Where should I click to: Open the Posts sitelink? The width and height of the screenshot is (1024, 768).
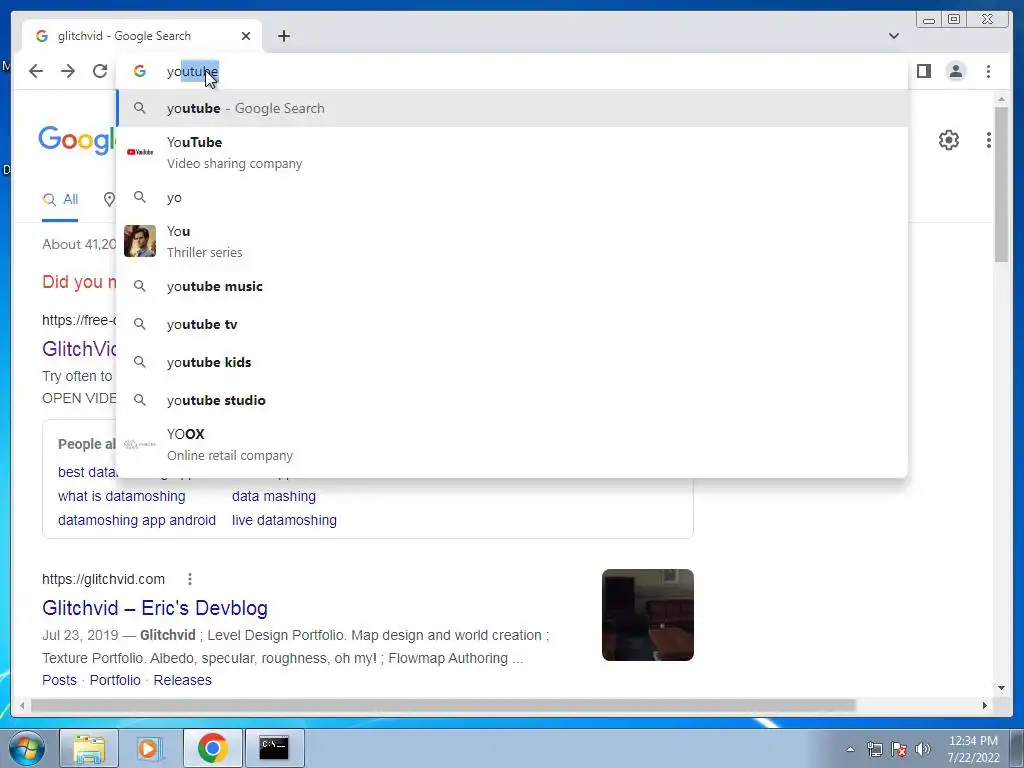[x=59, y=680]
